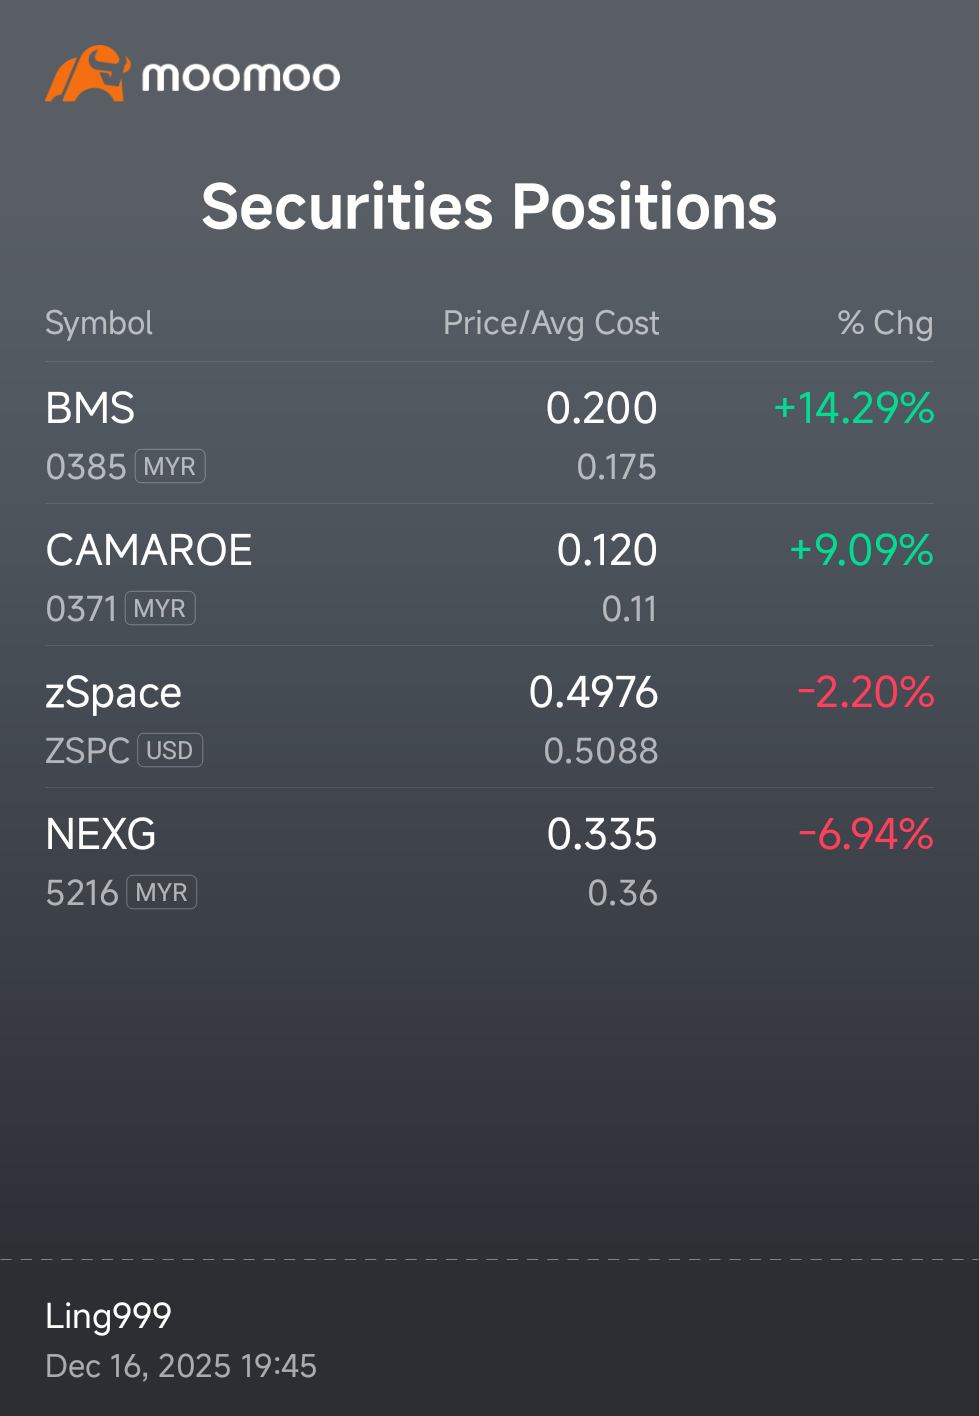979x1416 pixels.
Task: Click the -2.20% change for zSpace
Action: coord(865,692)
